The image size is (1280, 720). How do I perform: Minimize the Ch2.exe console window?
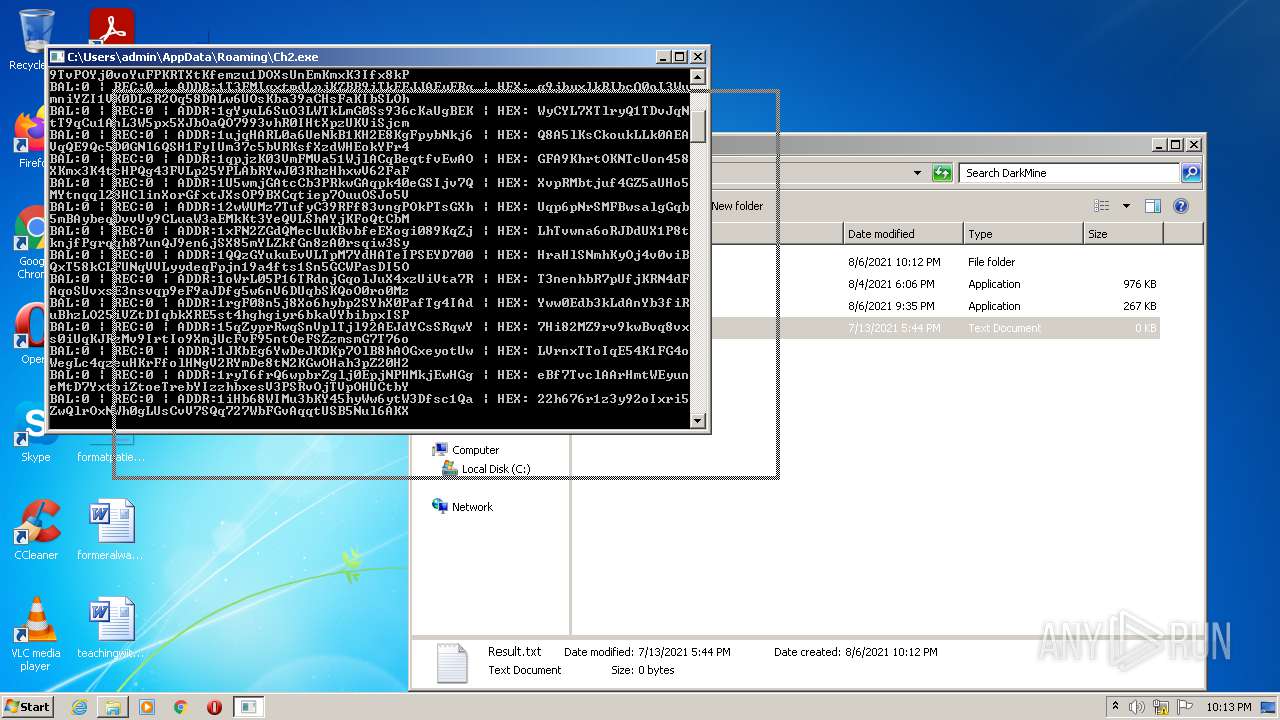tap(663, 57)
